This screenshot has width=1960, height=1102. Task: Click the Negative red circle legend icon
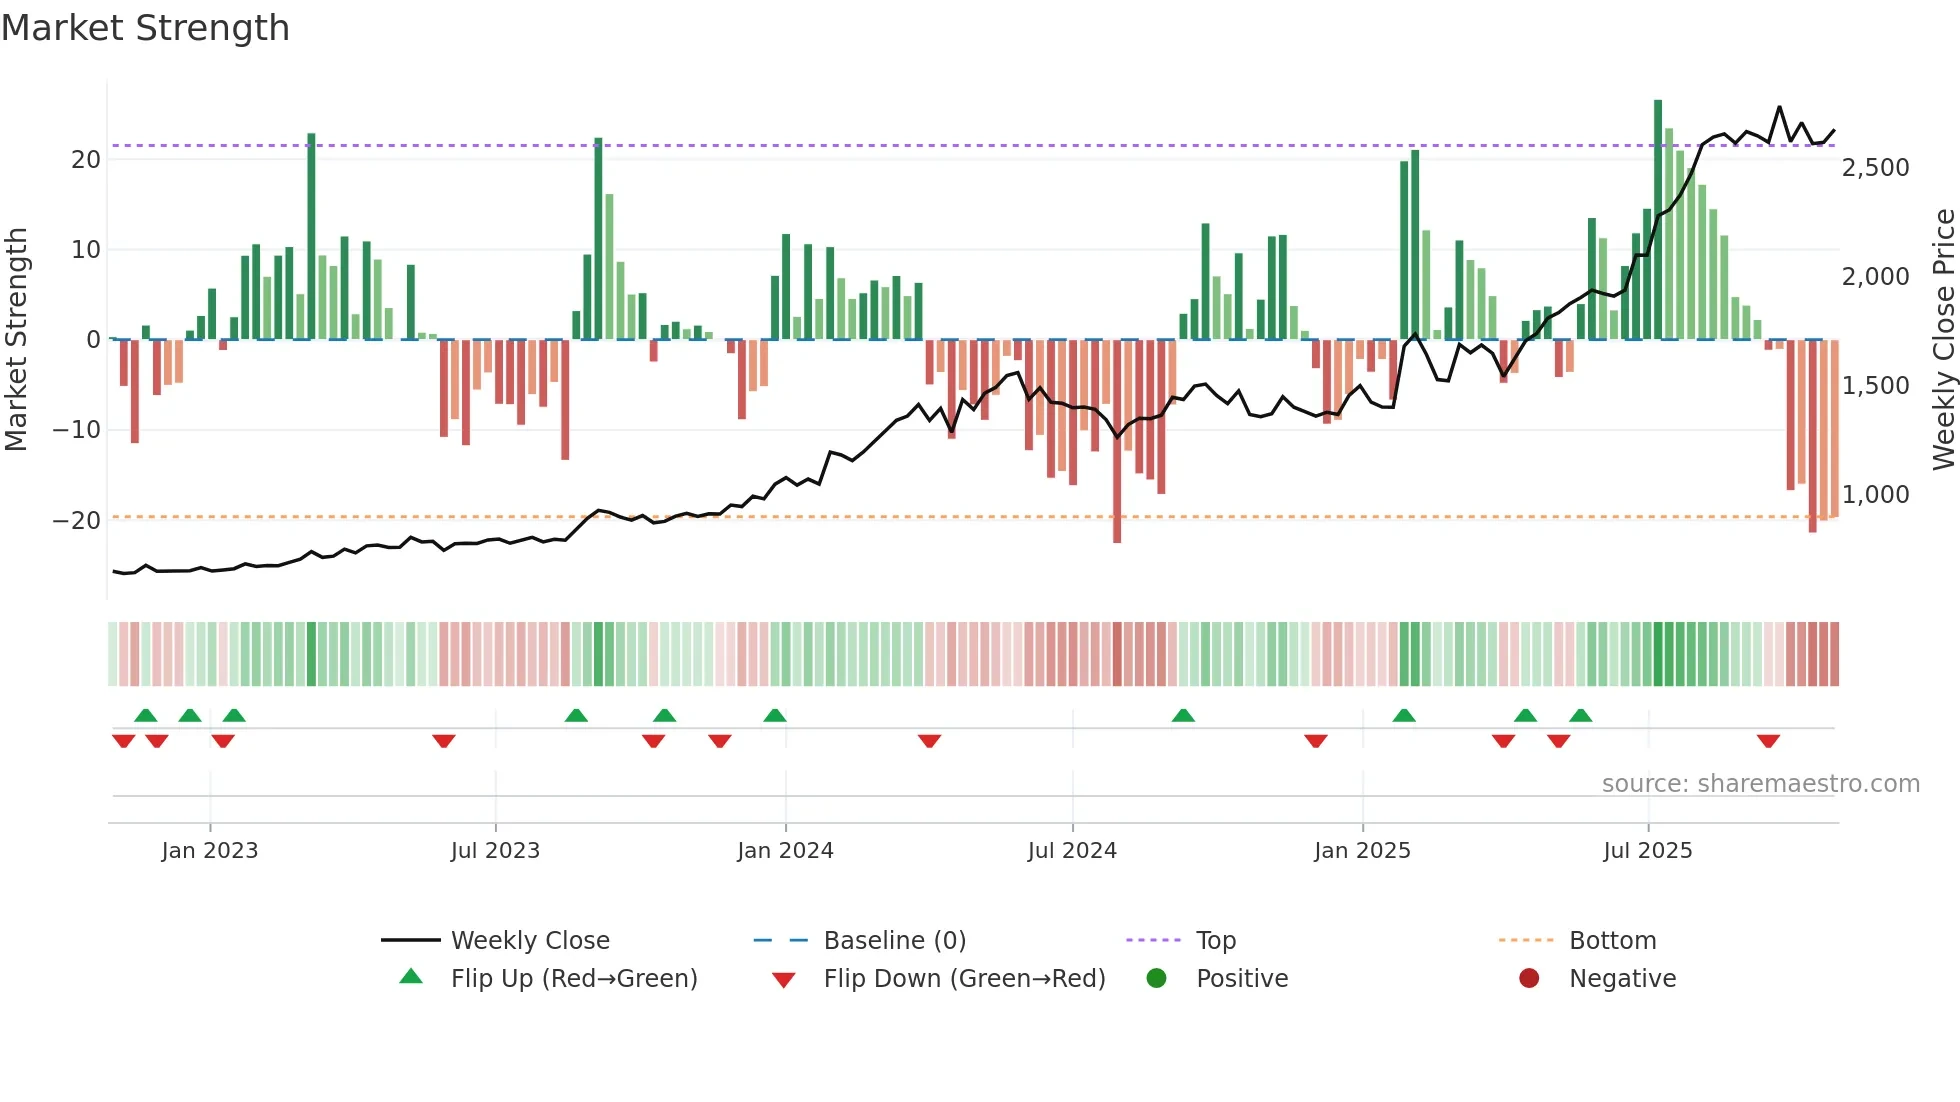pyautogui.click(x=1529, y=978)
